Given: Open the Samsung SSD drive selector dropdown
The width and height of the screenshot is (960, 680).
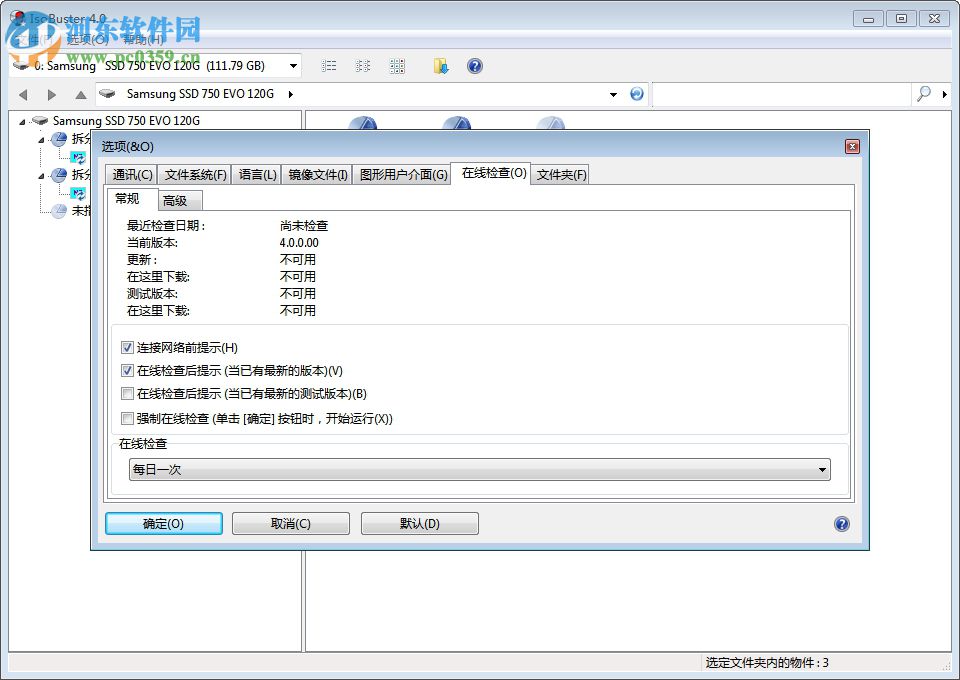Looking at the screenshot, I should [x=293, y=64].
